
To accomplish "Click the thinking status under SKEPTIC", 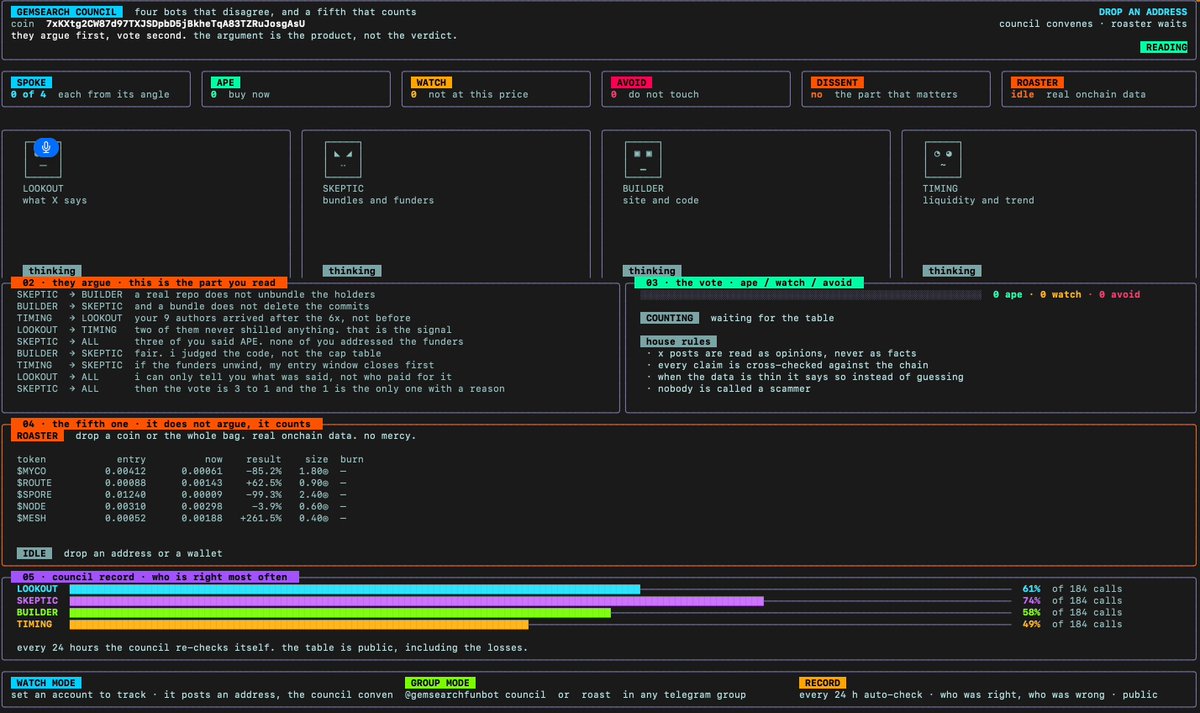I will pyautogui.click(x=352, y=271).
